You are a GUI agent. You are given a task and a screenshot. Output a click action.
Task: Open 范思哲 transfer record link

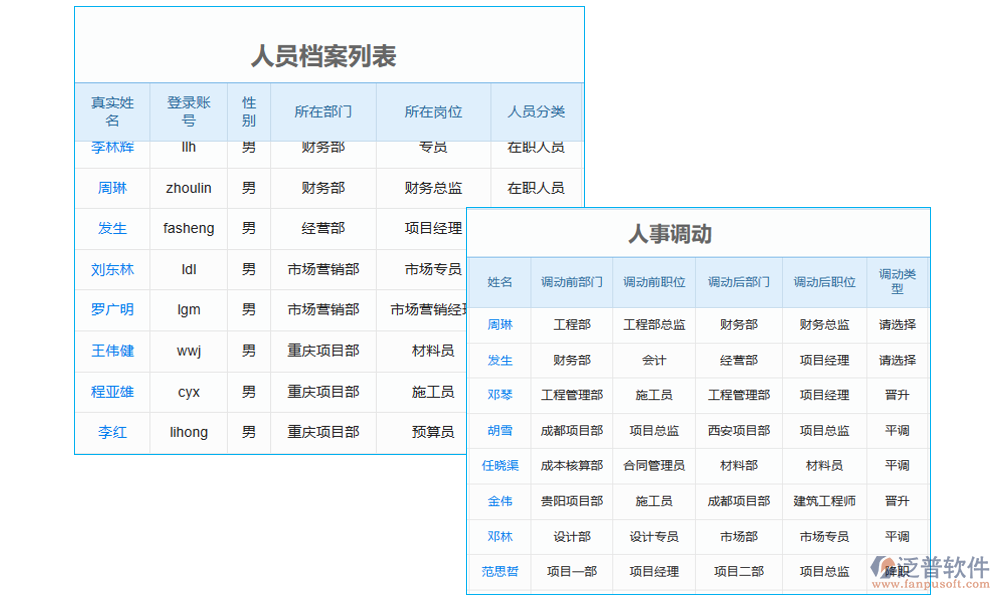coord(500,571)
